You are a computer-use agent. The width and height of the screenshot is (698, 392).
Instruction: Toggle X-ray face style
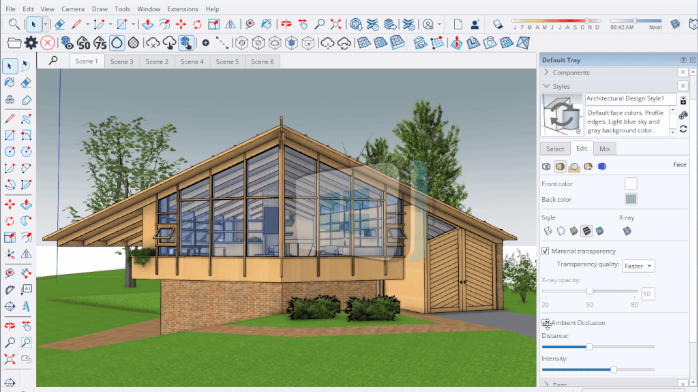pyautogui.click(x=627, y=231)
